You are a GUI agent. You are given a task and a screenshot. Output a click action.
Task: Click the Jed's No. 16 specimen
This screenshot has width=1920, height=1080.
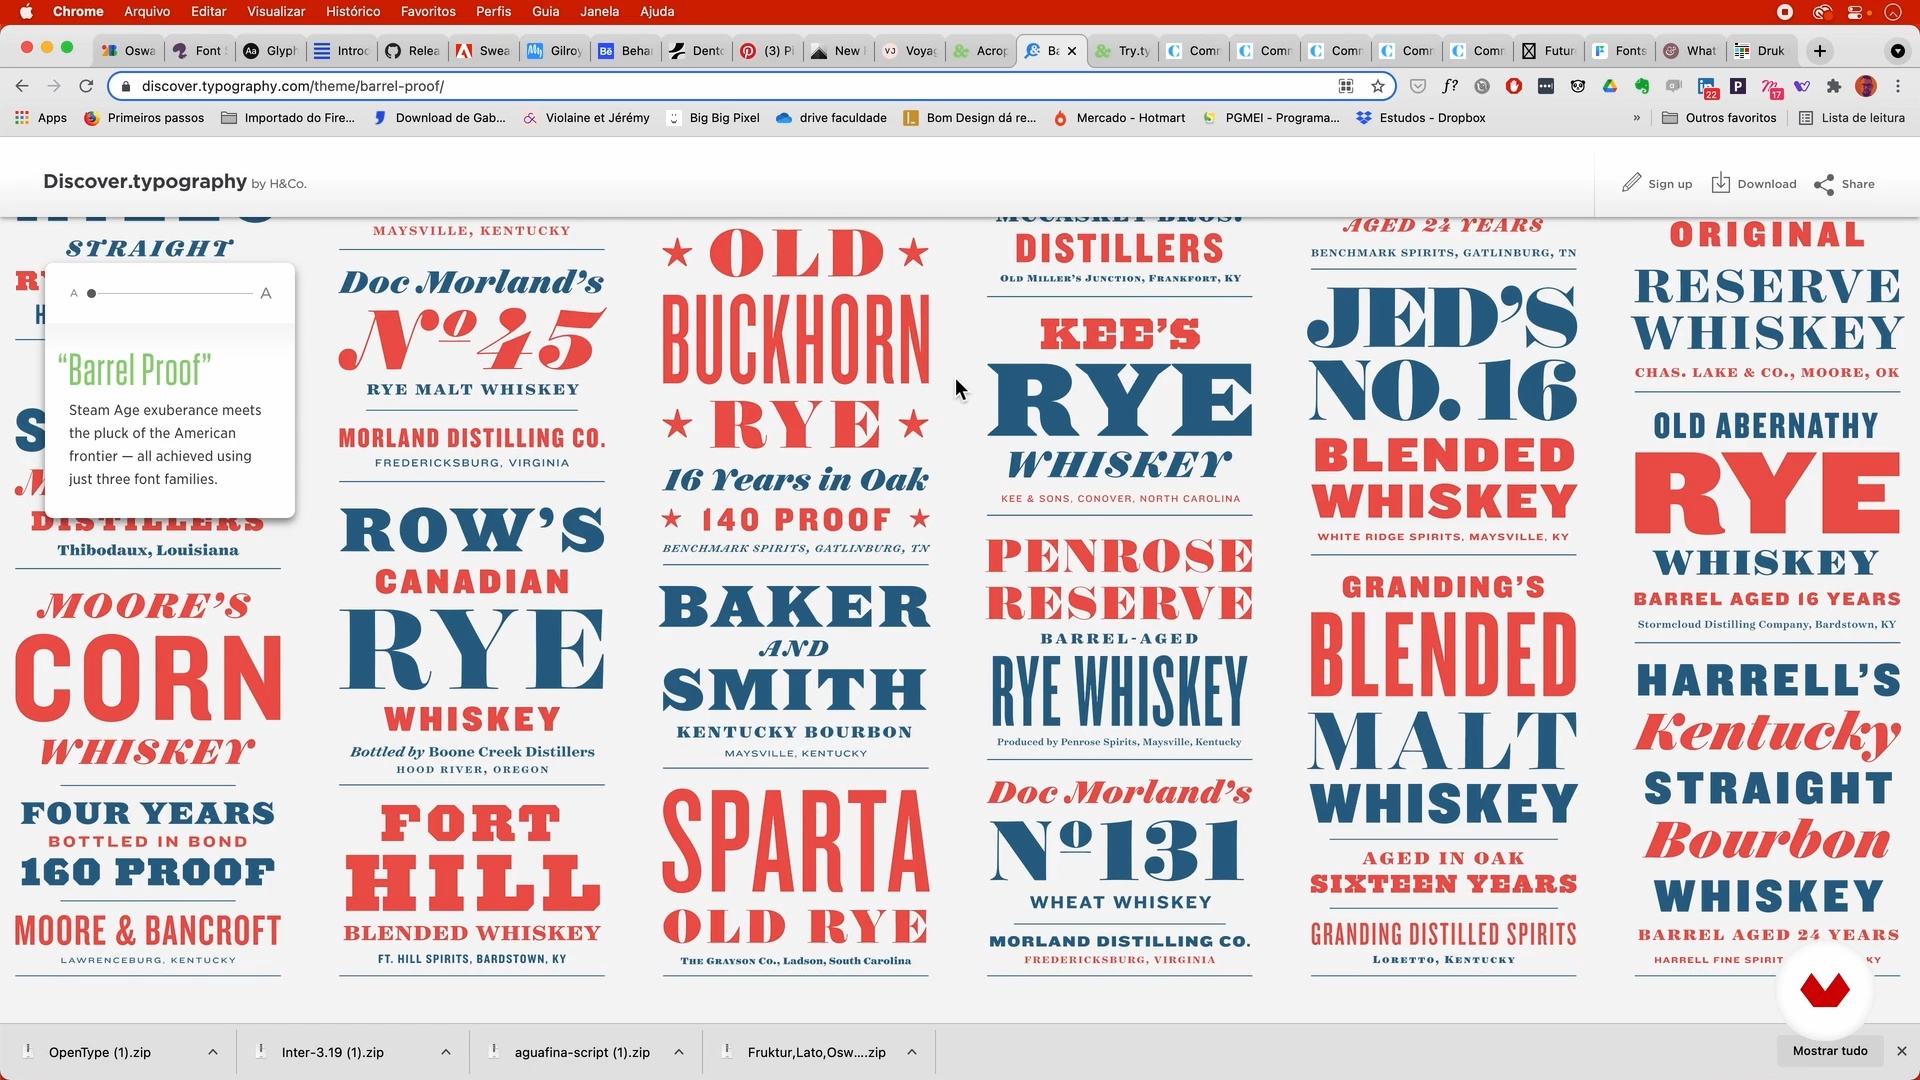tap(1443, 412)
